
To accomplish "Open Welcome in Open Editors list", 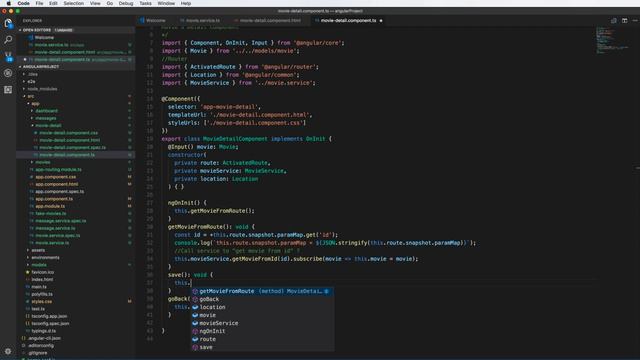I will (x=44, y=38).
